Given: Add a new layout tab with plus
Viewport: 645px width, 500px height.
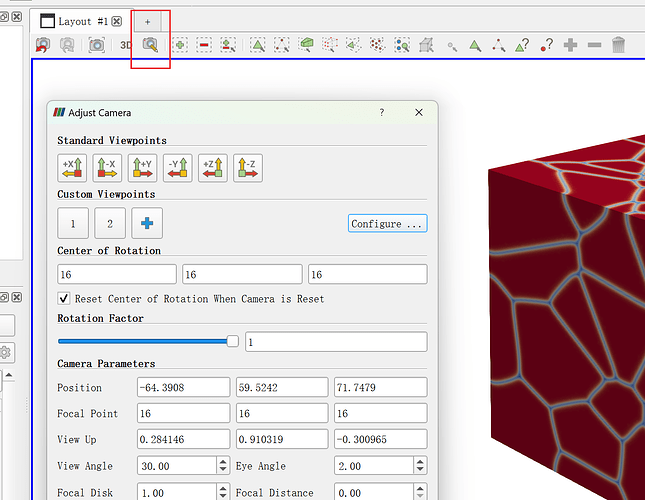Looking at the screenshot, I should [x=147, y=22].
